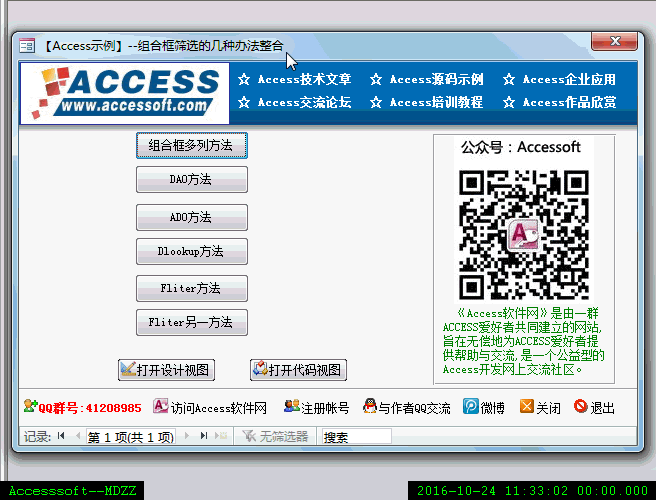The image size is (656, 500).
Task: Go to previous record arrow
Action: point(78,436)
